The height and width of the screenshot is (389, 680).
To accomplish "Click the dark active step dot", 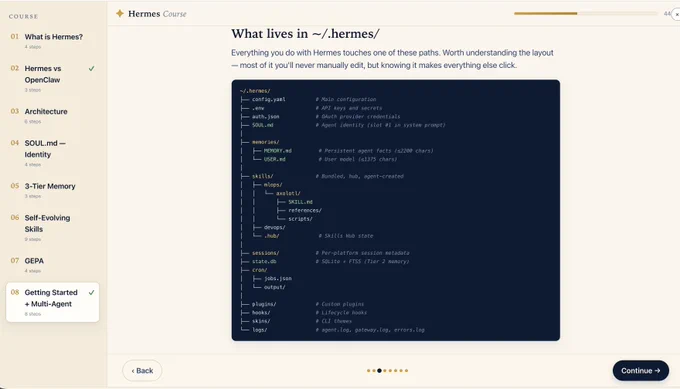I will [x=379, y=371].
